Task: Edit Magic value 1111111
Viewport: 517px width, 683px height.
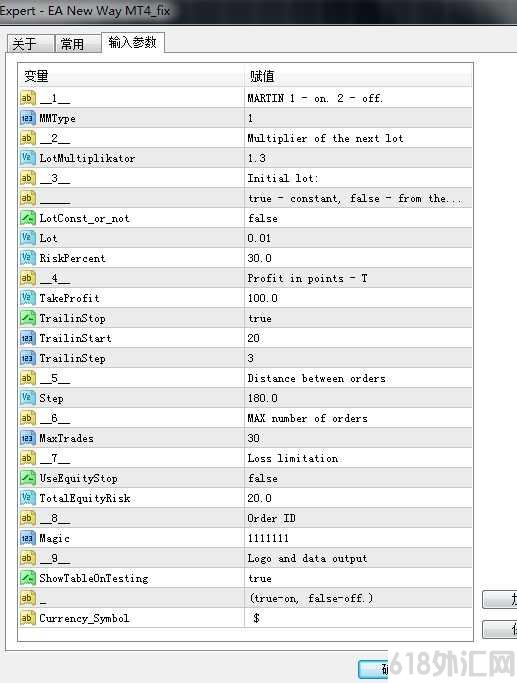Action: click(x=358, y=538)
